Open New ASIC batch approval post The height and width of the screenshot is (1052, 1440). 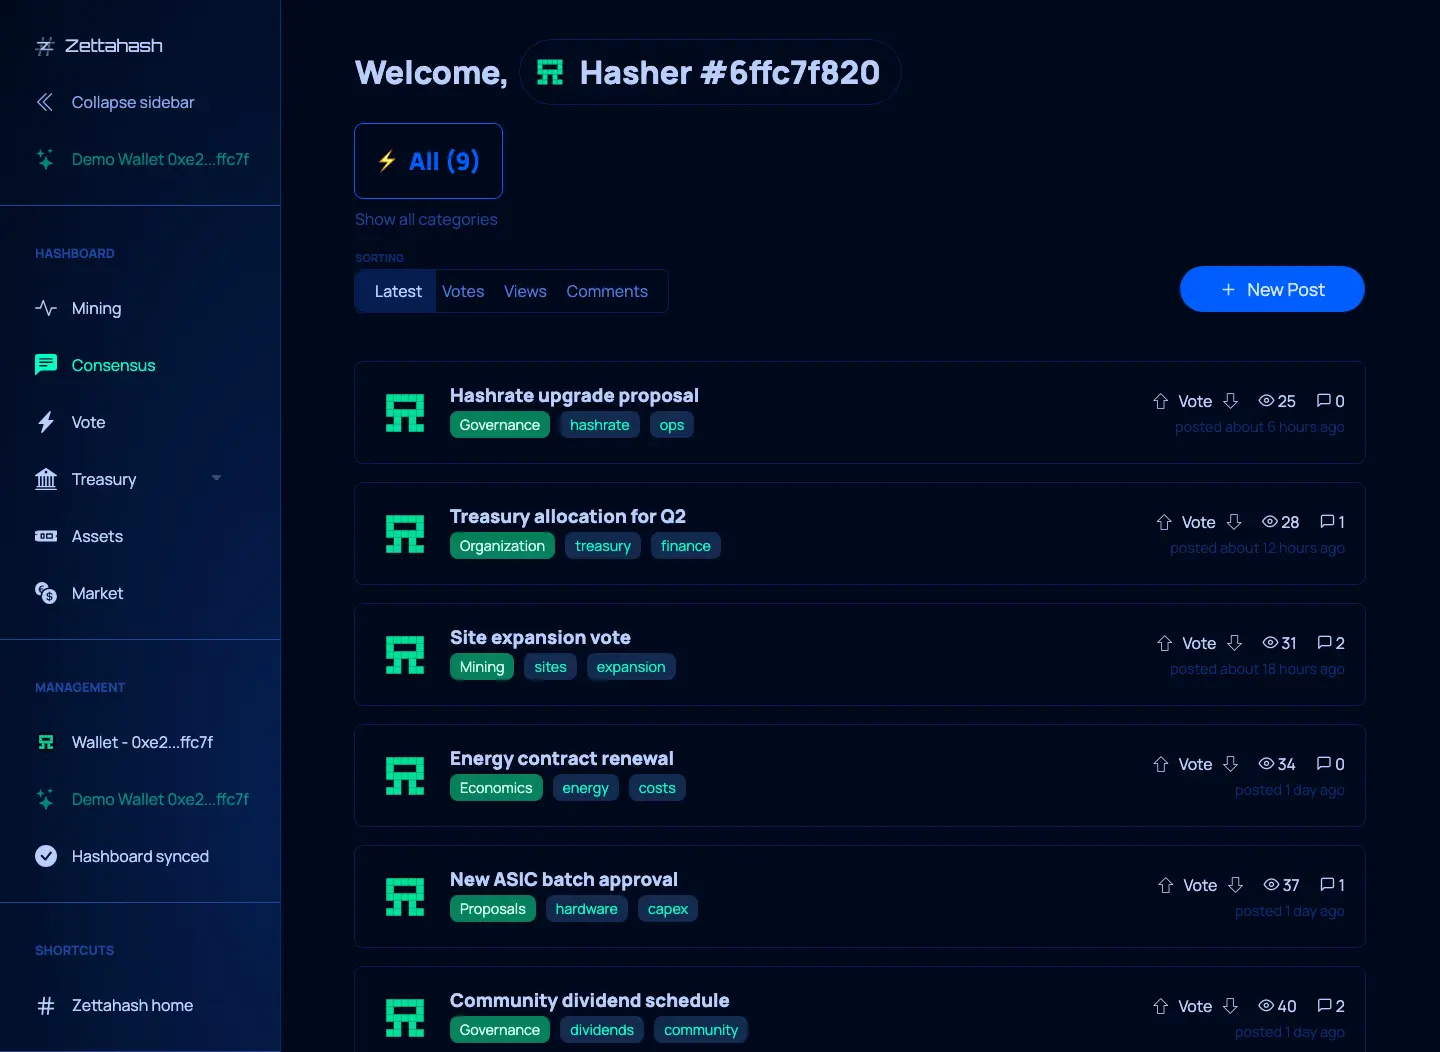pyautogui.click(x=564, y=879)
